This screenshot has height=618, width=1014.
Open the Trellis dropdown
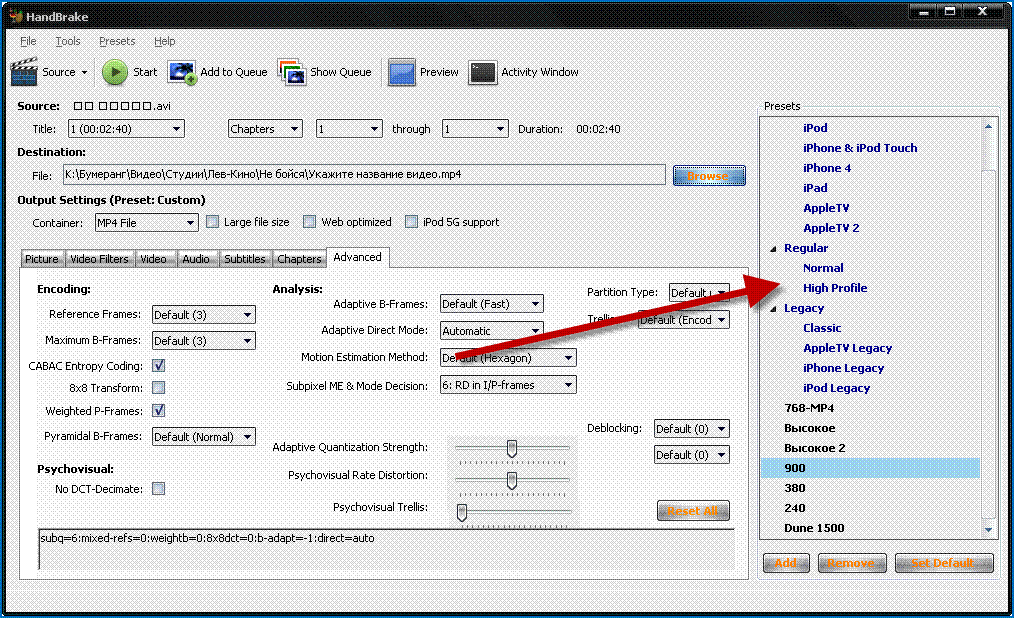pos(684,320)
